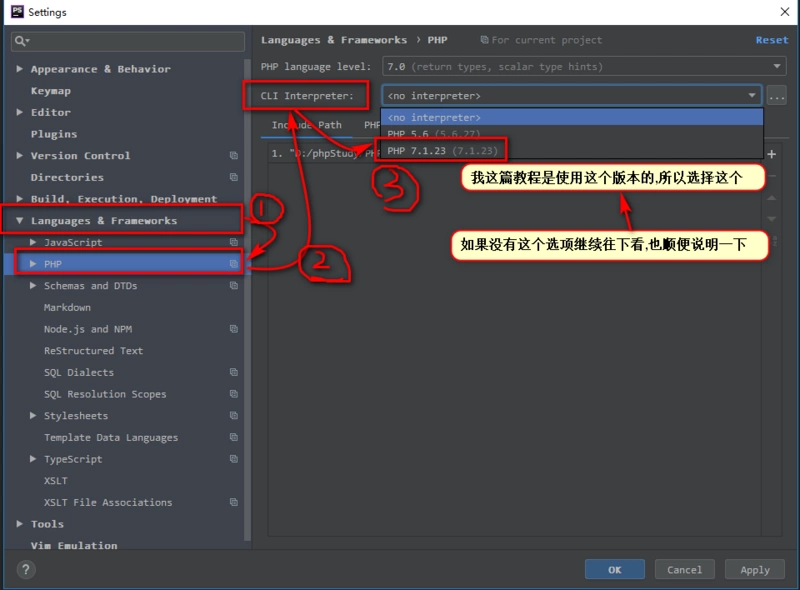
Task: Open interpreter browse dialog via the '...' button
Action: [x=776, y=96]
